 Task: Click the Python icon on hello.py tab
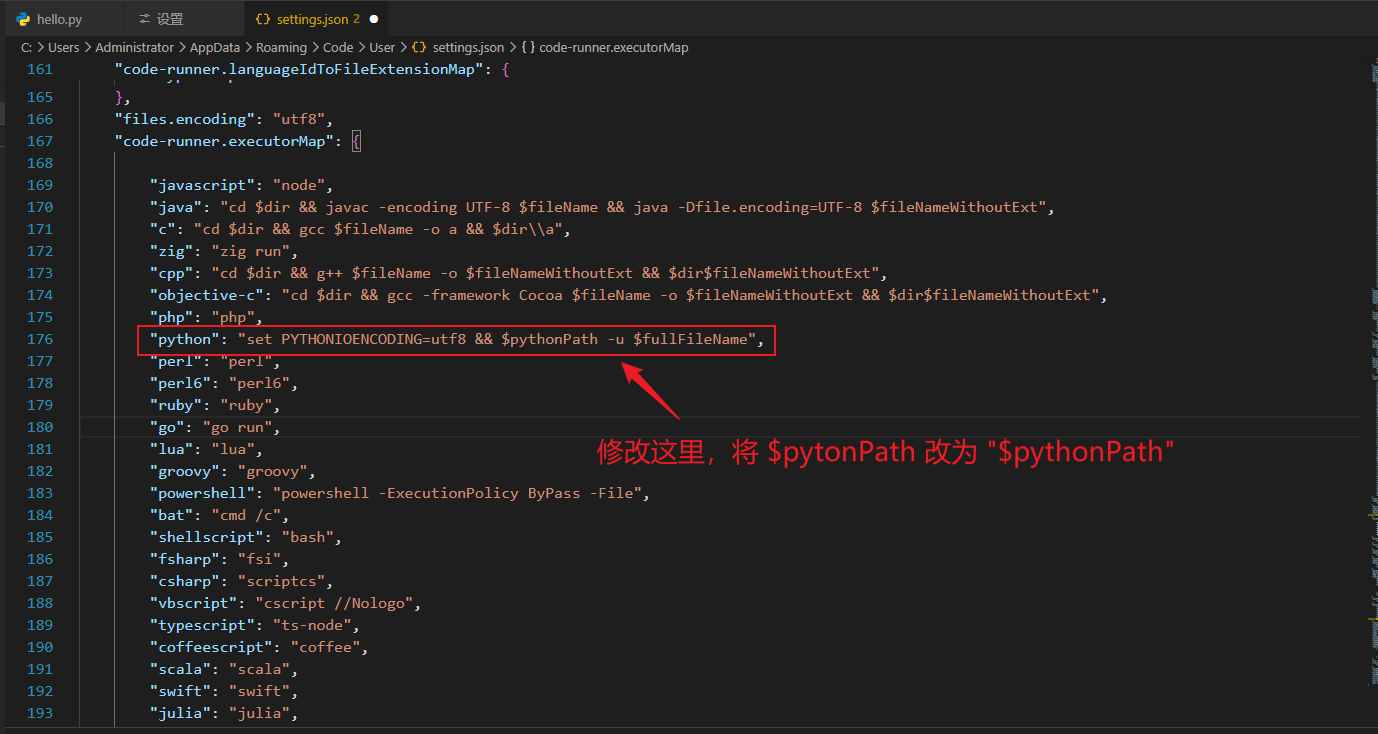pyautogui.click(x=22, y=19)
